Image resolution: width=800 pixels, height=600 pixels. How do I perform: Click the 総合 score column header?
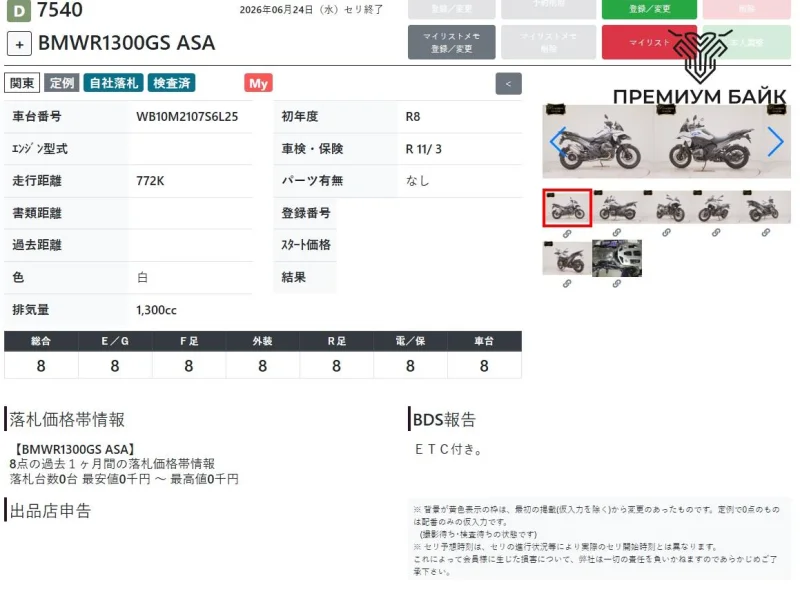(41, 341)
